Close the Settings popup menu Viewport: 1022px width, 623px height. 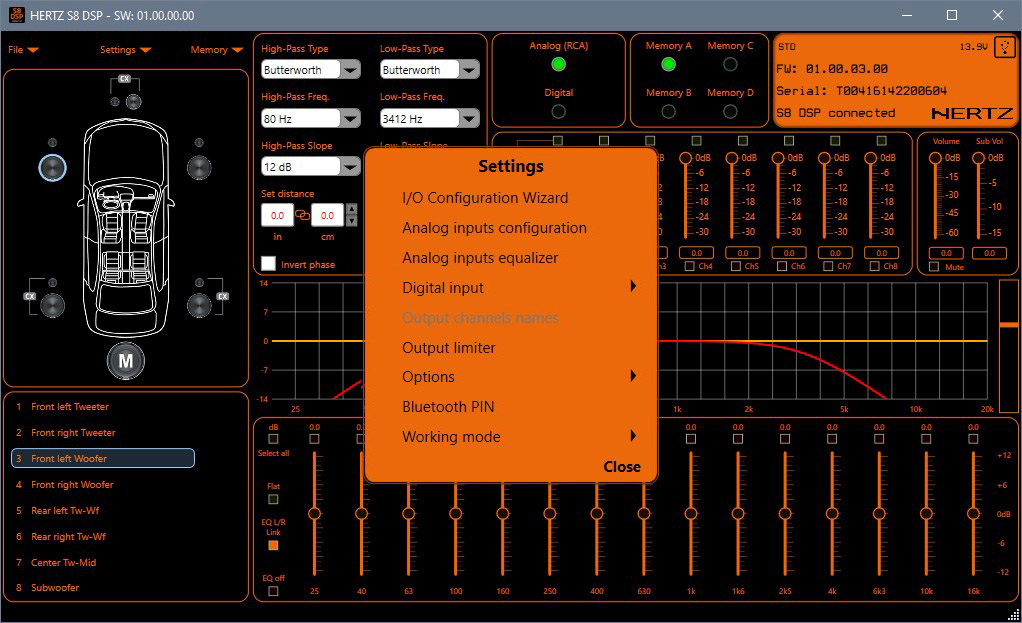coord(622,467)
